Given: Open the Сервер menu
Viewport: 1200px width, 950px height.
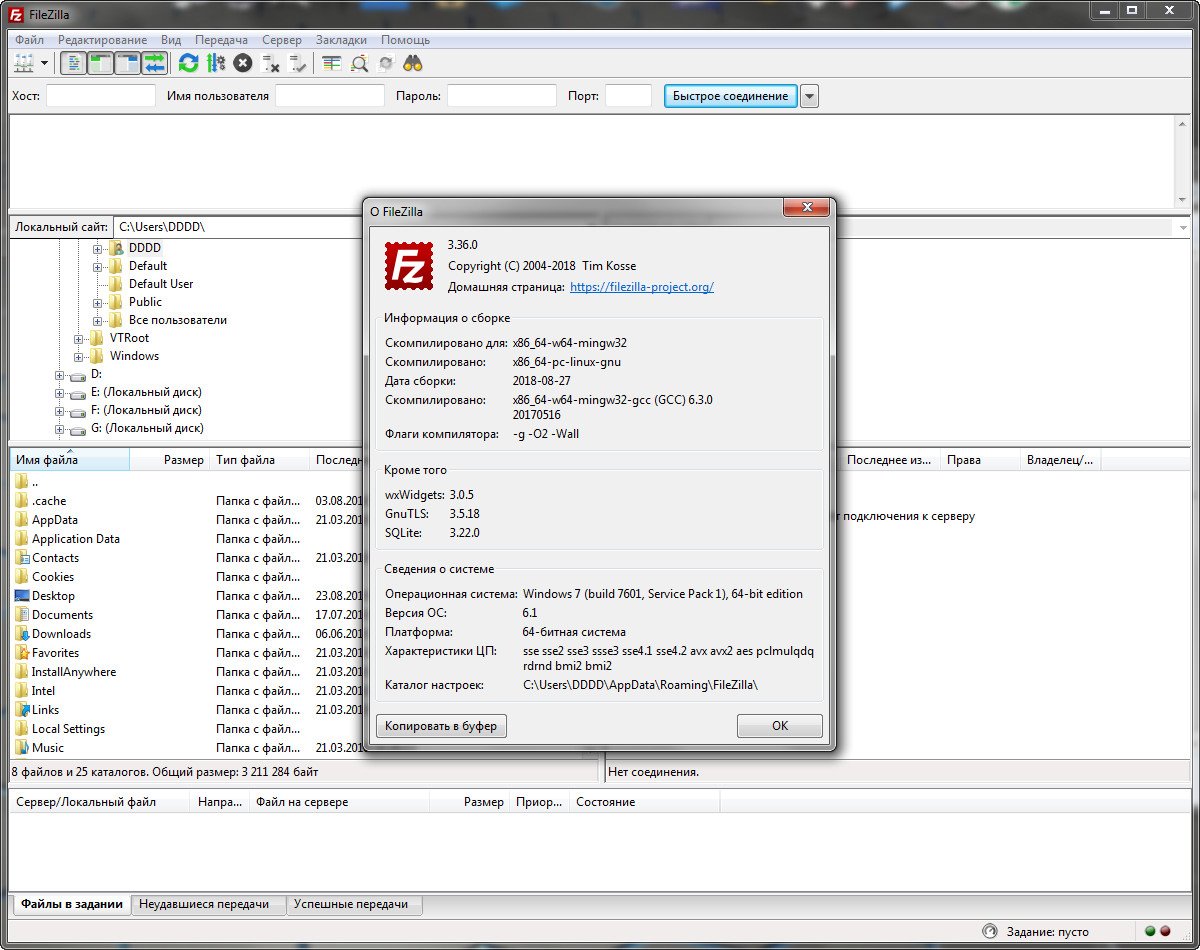Looking at the screenshot, I should [282, 40].
